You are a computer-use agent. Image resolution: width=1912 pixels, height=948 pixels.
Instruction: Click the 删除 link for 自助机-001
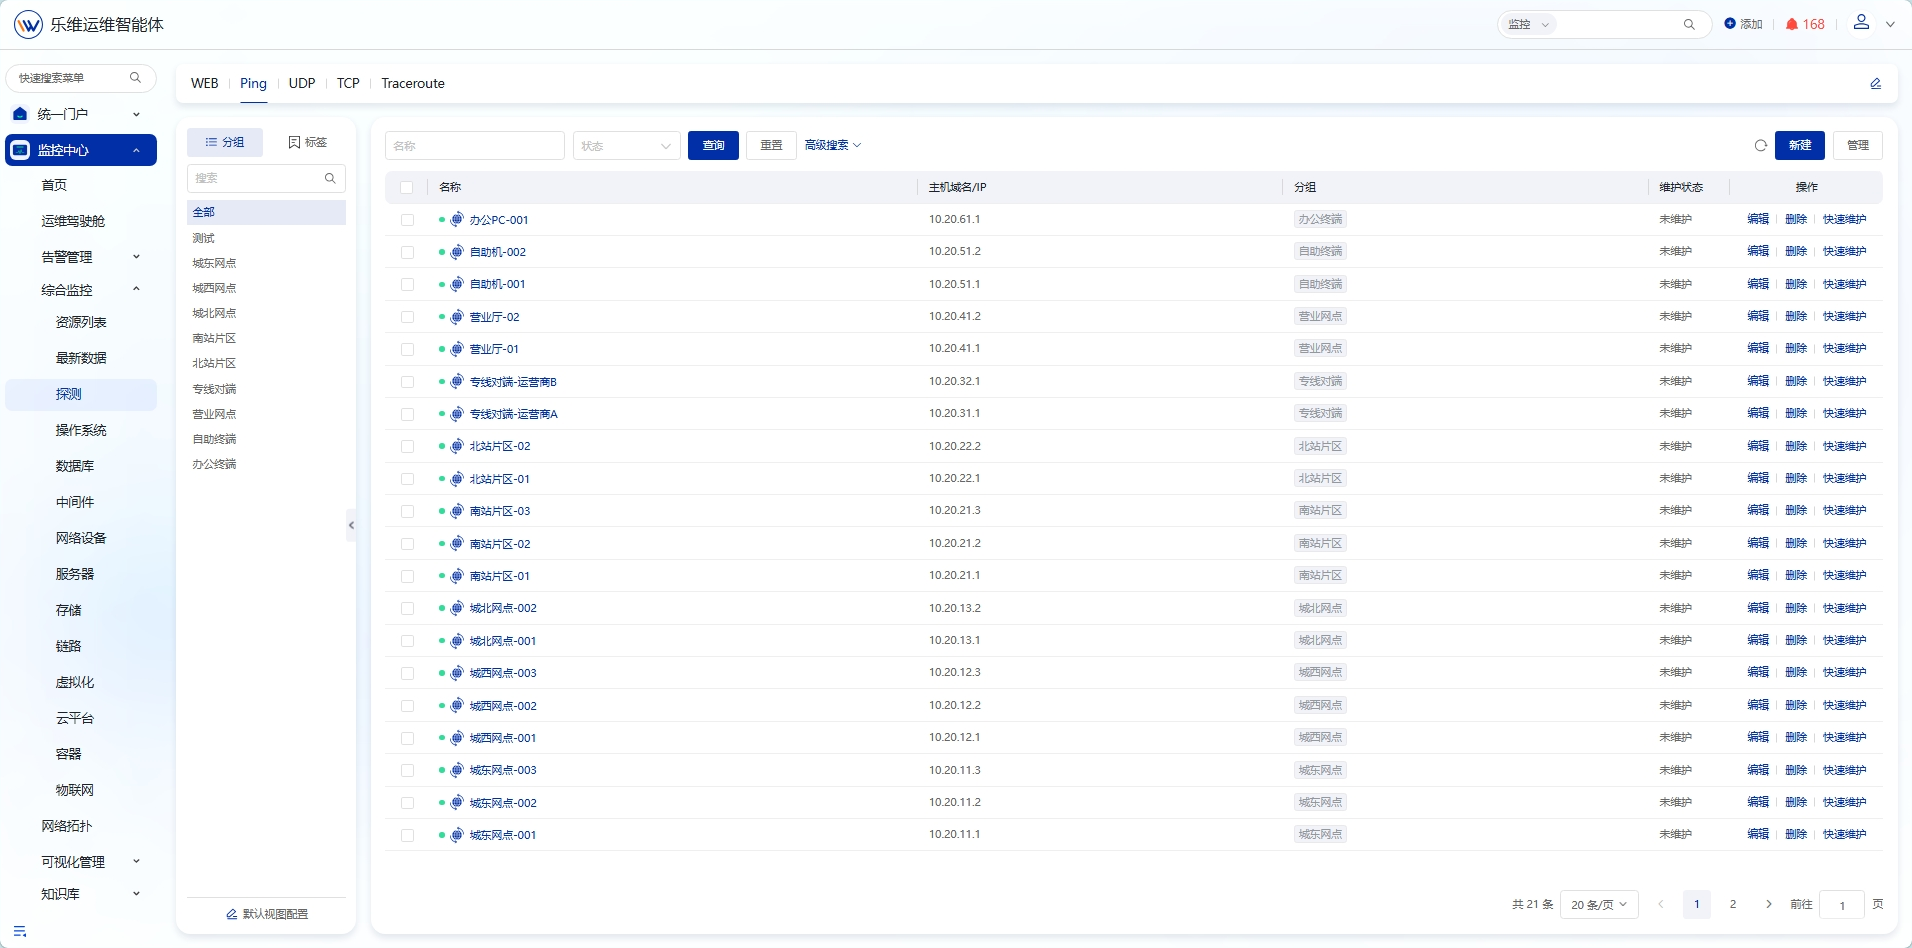click(1796, 284)
